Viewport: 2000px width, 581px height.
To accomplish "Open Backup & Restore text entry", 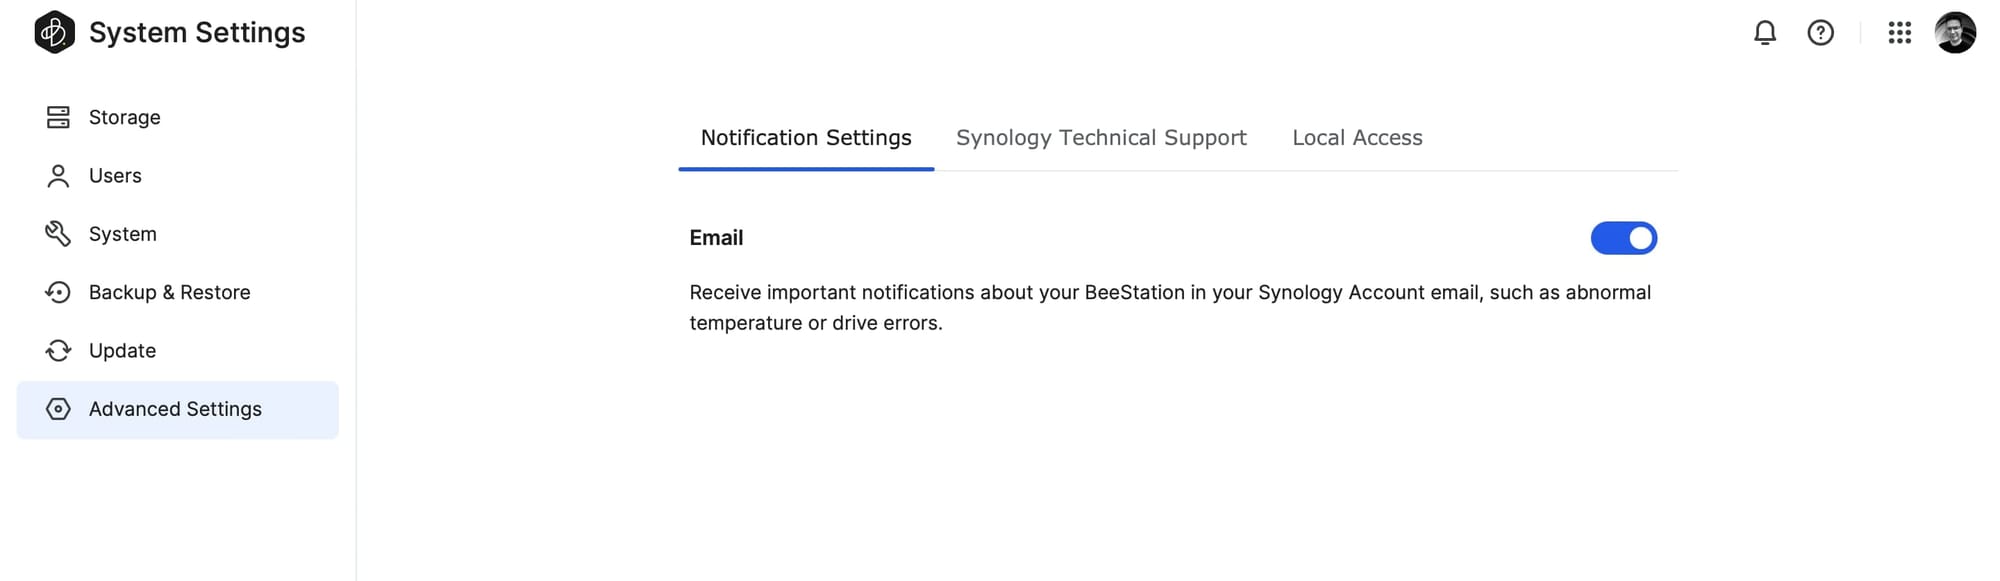I will (170, 292).
